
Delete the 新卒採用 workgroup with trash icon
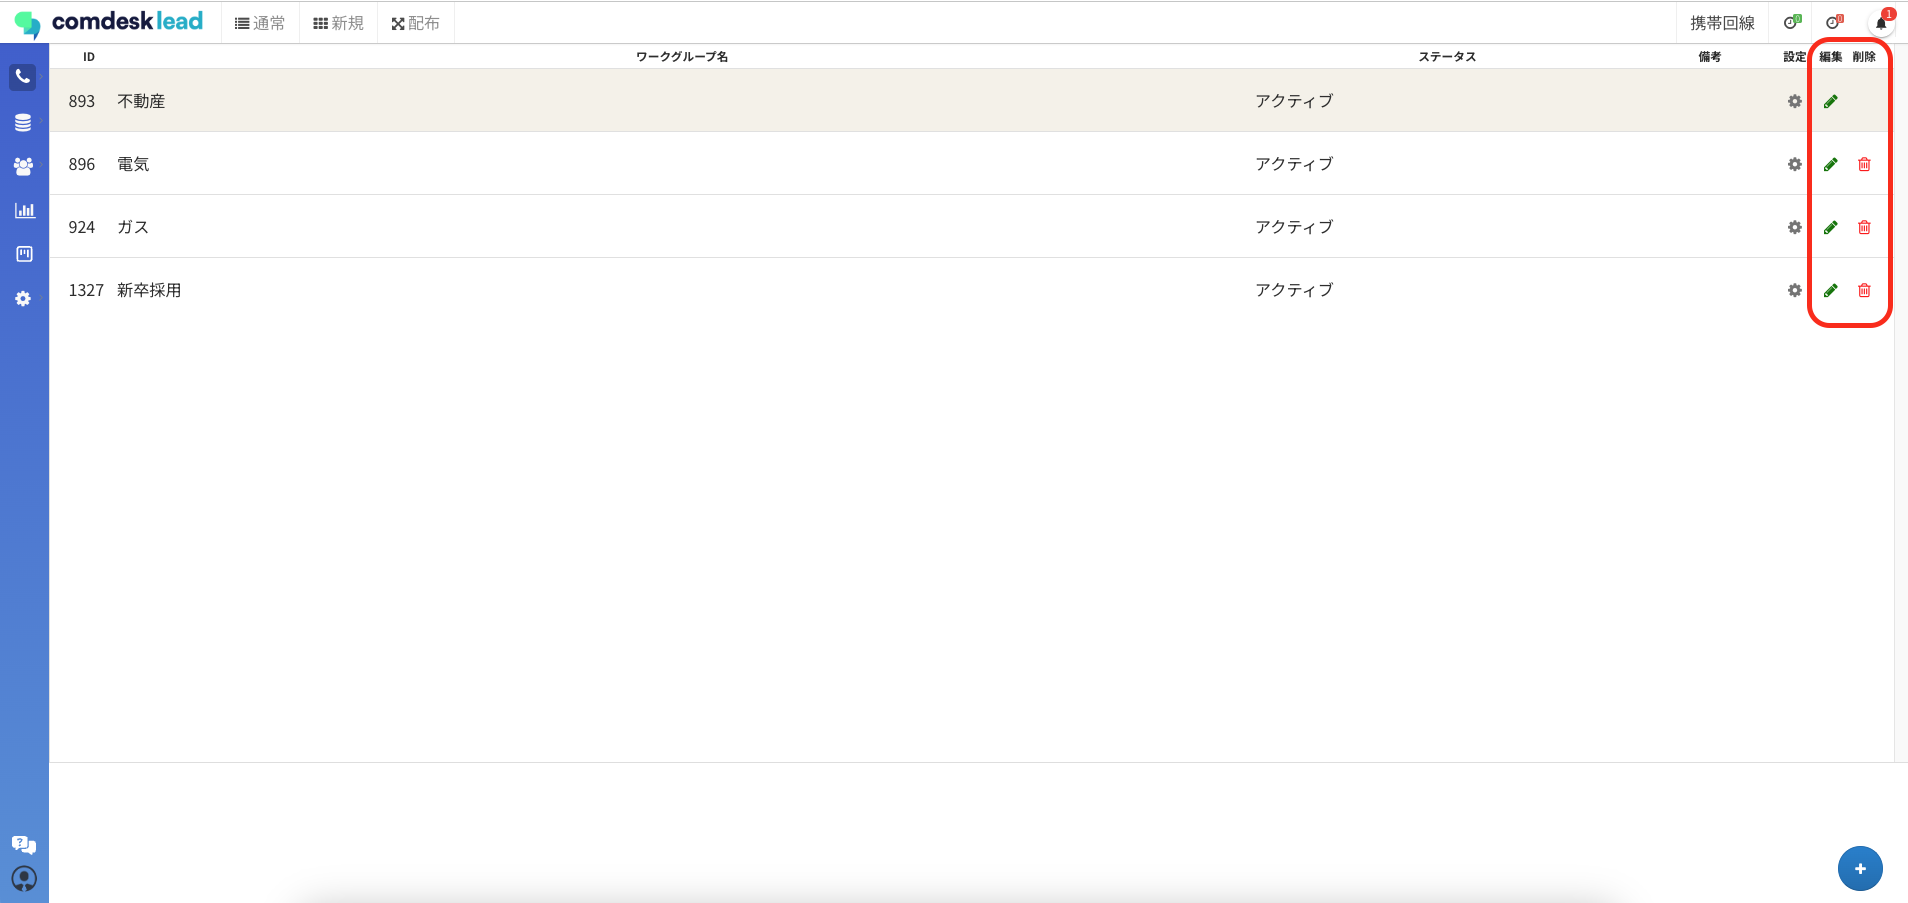coord(1864,290)
